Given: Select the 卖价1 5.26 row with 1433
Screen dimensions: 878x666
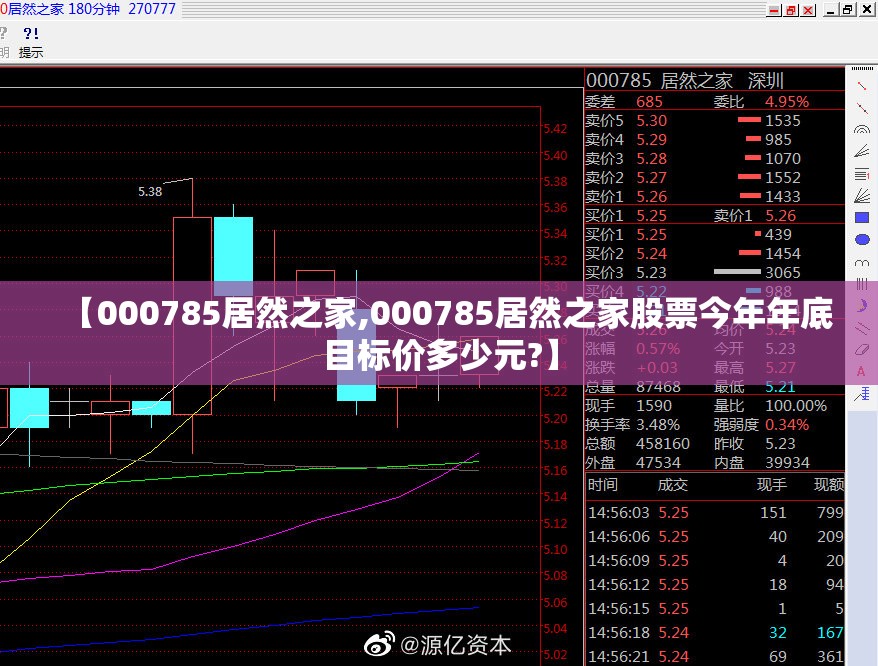Looking at the screenshot, I should click(714, 197).
